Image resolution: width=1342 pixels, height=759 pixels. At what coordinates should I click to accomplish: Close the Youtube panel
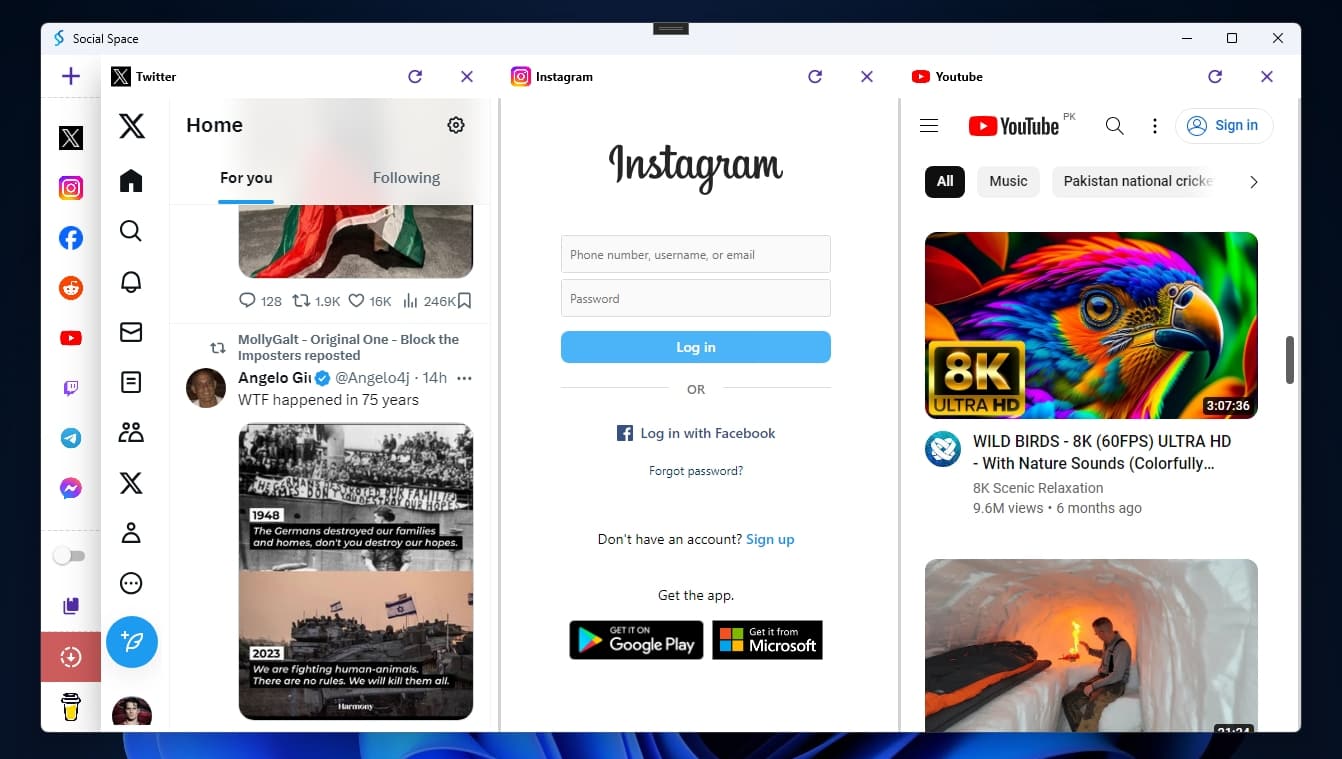(1267, 76)
